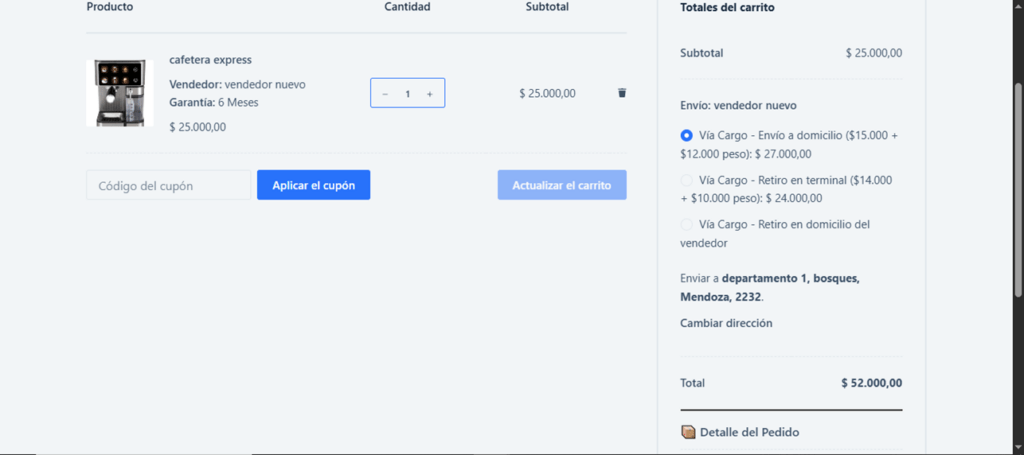Apply coupon with Aplicar el cupón button
This screenshot has height=455, width=1024.
pyautogui.click(x=313, y=185)
